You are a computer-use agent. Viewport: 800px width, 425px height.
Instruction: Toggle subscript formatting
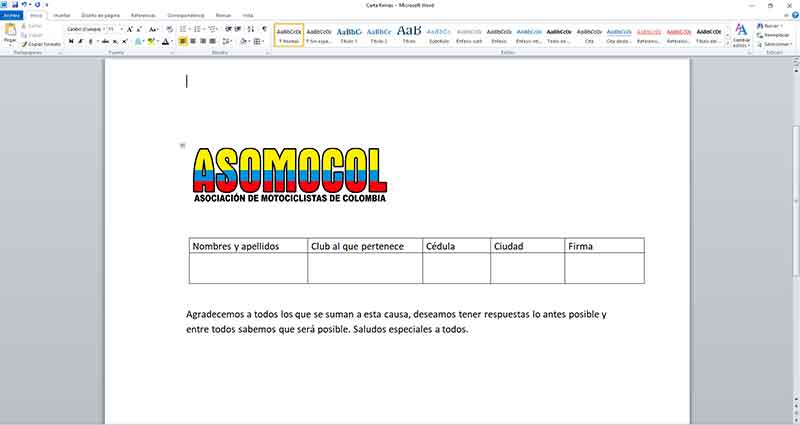(115, 41)
